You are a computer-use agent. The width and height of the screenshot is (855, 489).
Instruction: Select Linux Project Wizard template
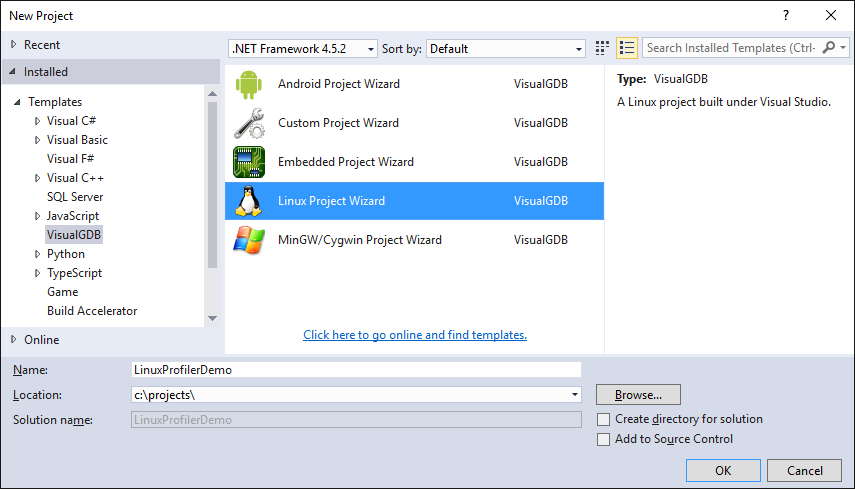coord(414,201)
